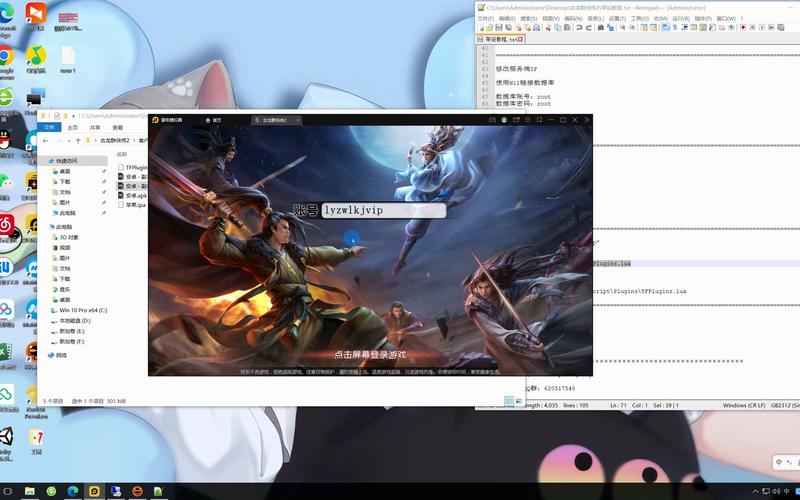Image resolution: width=800 pixels, height=500 pixels.
Task: Click the volume icon in system tray
Action: click(x=776, y=492)
